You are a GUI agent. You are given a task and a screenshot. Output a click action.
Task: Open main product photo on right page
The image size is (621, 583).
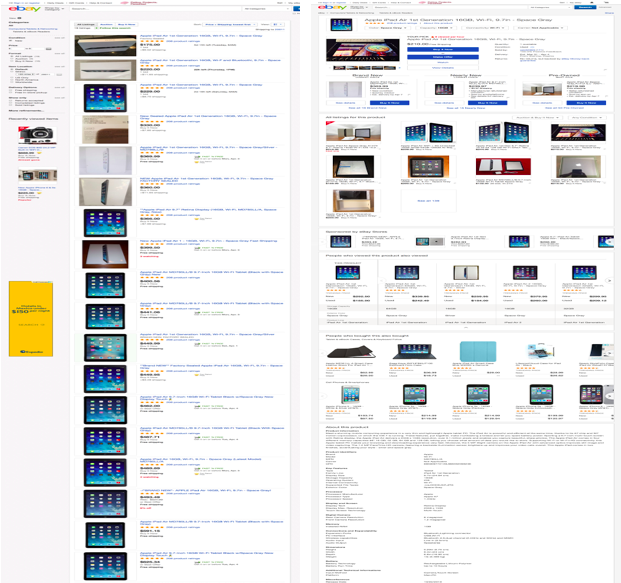pyautogui.click(x=363, y=50)
